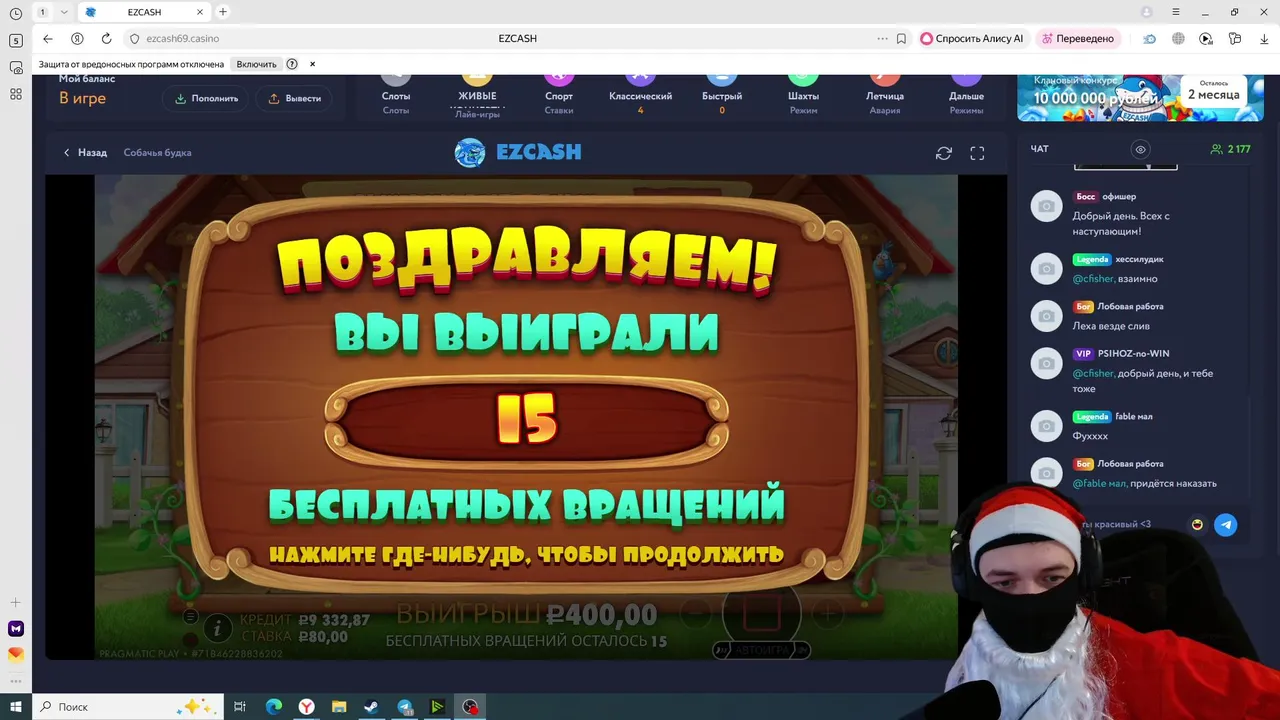This screenshot has width=1280, height=720.
Task: Click username офишер in chat
Action: pos(1119,197)
